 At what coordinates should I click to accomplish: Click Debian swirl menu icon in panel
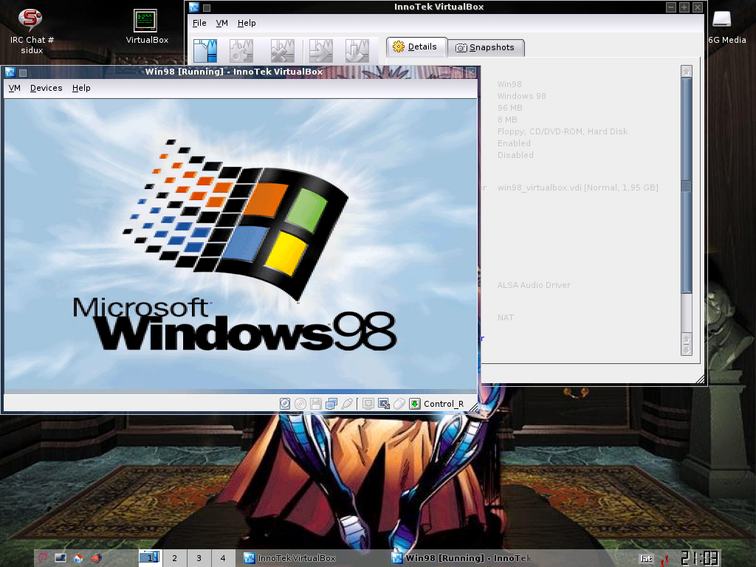click(43, 558)
